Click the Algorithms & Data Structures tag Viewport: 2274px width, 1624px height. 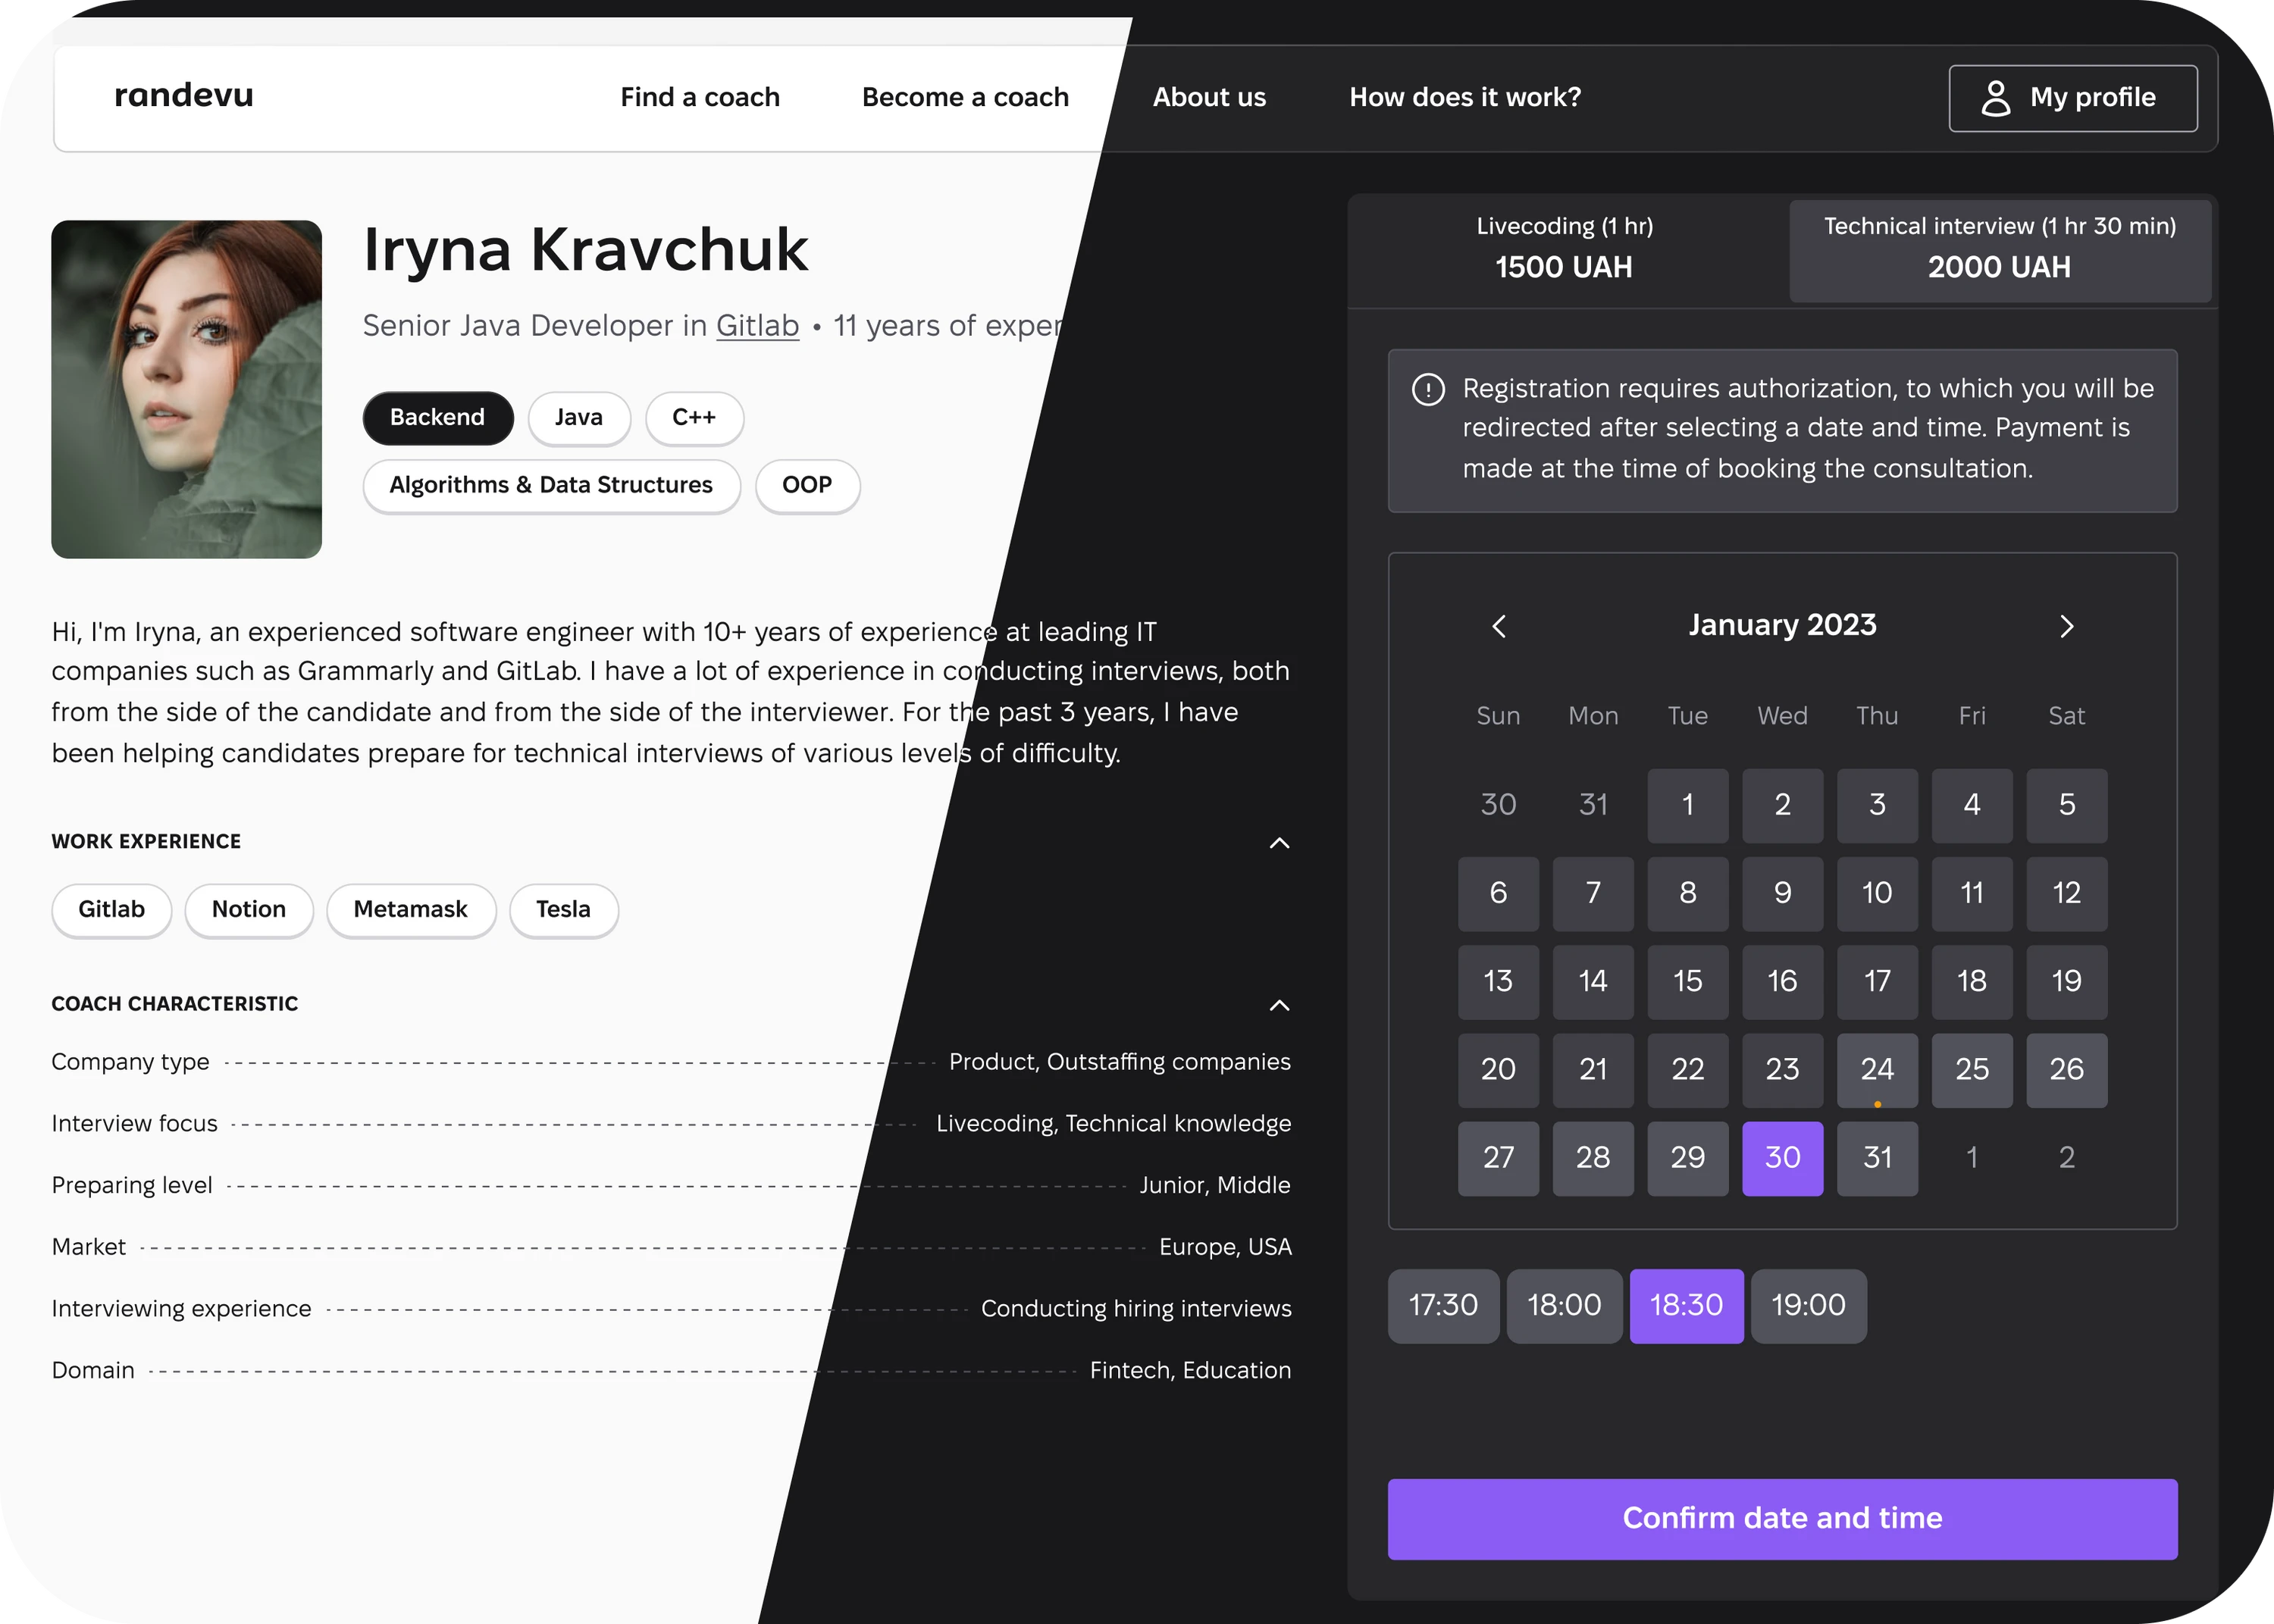tap(550, 485)
